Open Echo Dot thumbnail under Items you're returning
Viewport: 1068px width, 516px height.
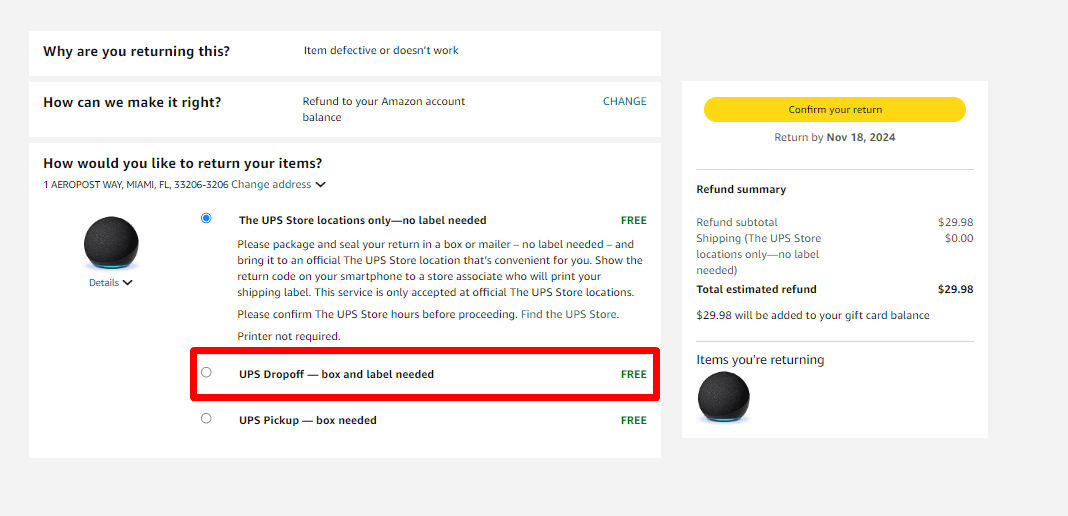[723, 398]
